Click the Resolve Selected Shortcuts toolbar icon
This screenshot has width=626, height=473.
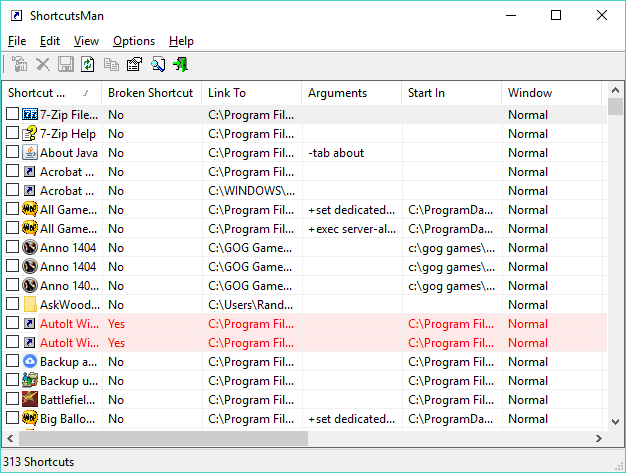(19, 64)
